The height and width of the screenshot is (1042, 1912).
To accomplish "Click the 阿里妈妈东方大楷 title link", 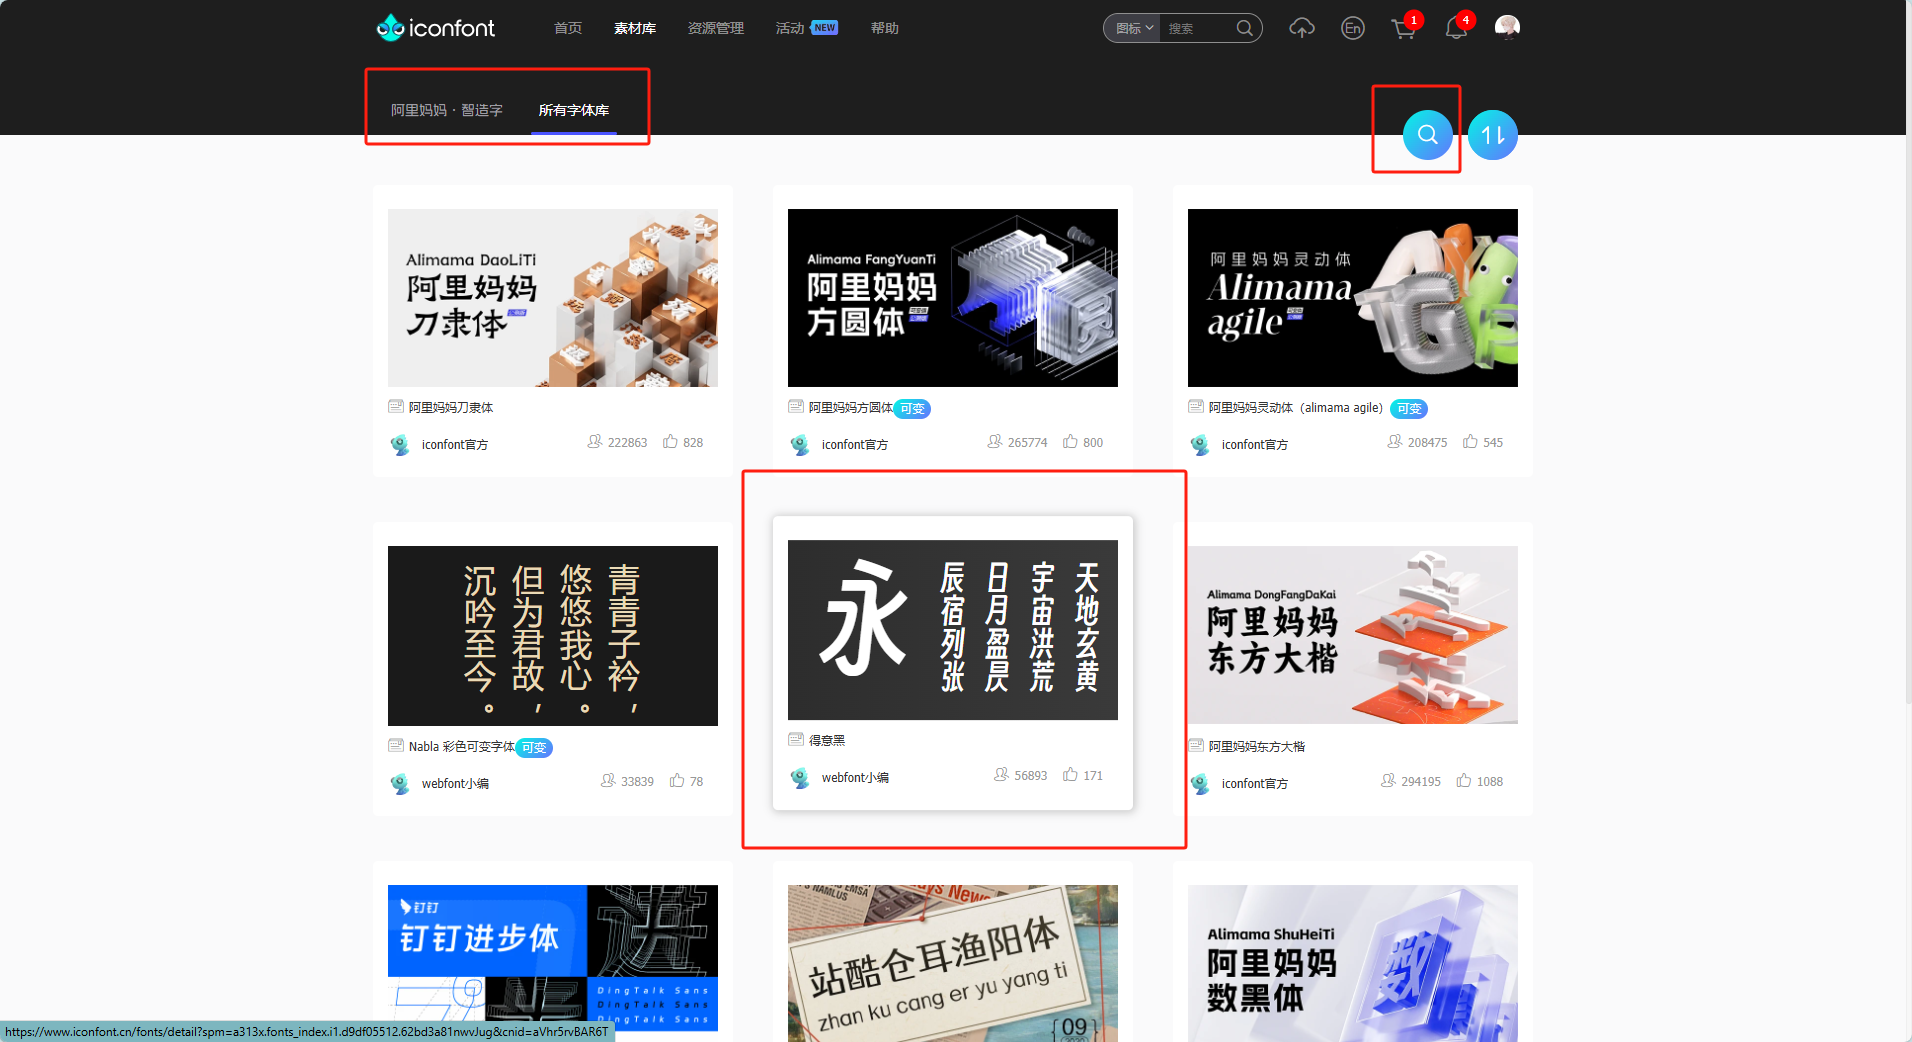I will pyautogui.click(x=1257, y=747).
